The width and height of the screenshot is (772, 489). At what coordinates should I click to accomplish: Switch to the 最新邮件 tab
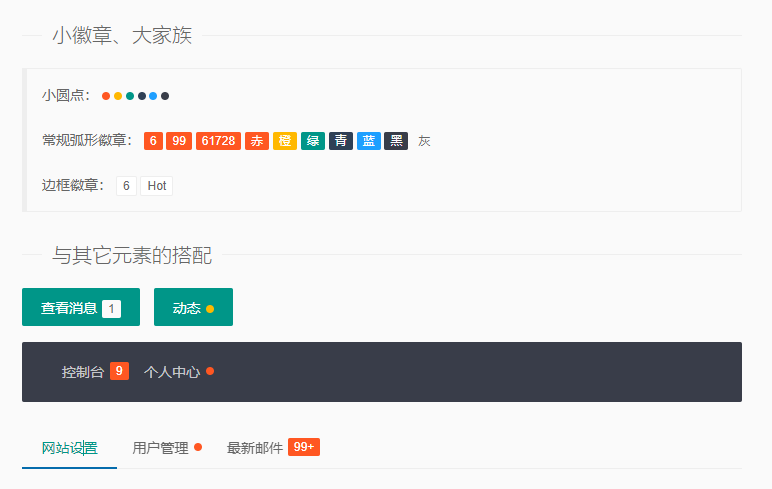[x=255, y=448]
